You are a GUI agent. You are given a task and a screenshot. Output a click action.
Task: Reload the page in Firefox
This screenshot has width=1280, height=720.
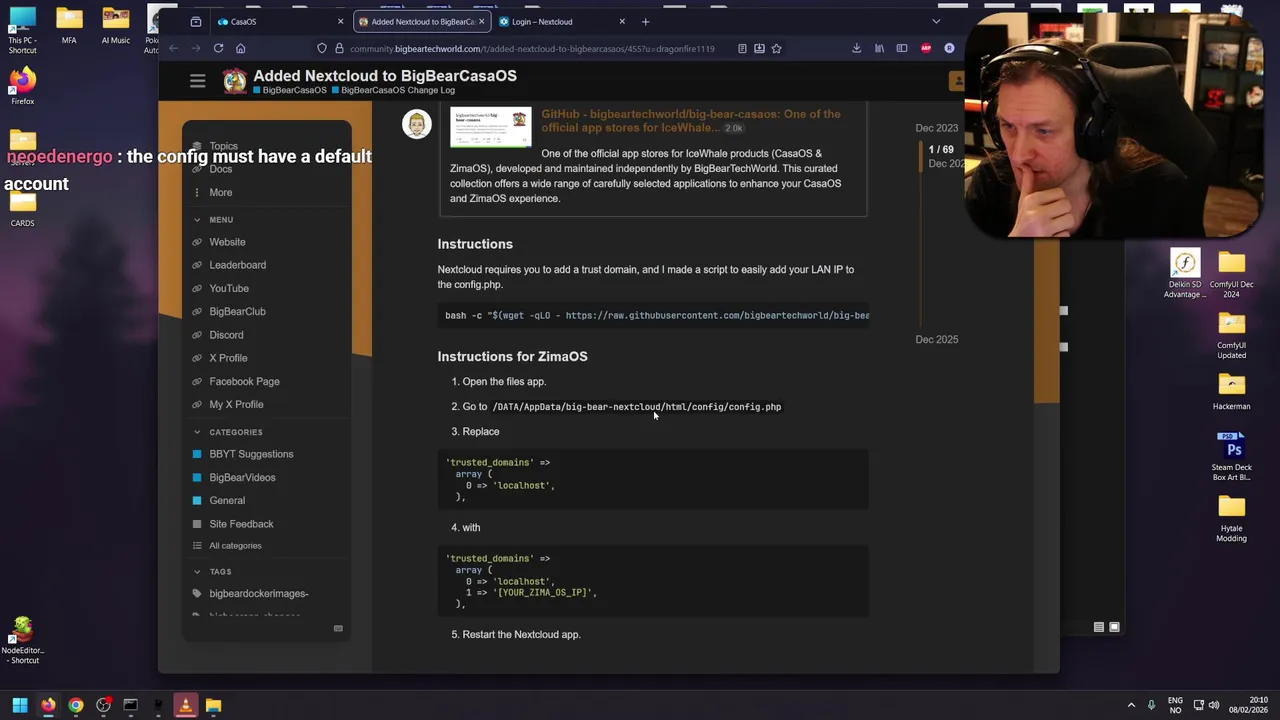[x=218, y=48]
